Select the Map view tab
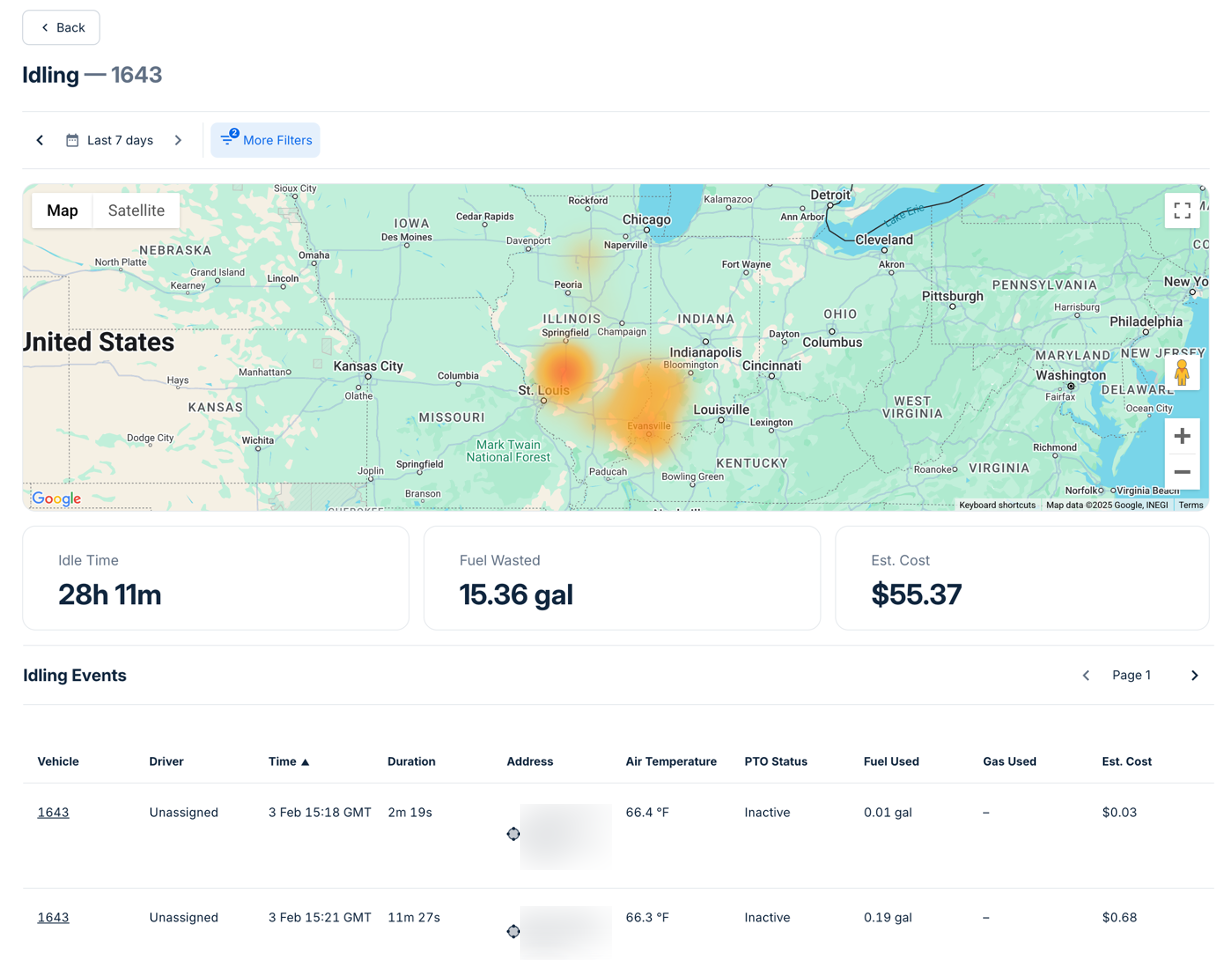This screenshot has width=1232, height=972. click(62, 210)
